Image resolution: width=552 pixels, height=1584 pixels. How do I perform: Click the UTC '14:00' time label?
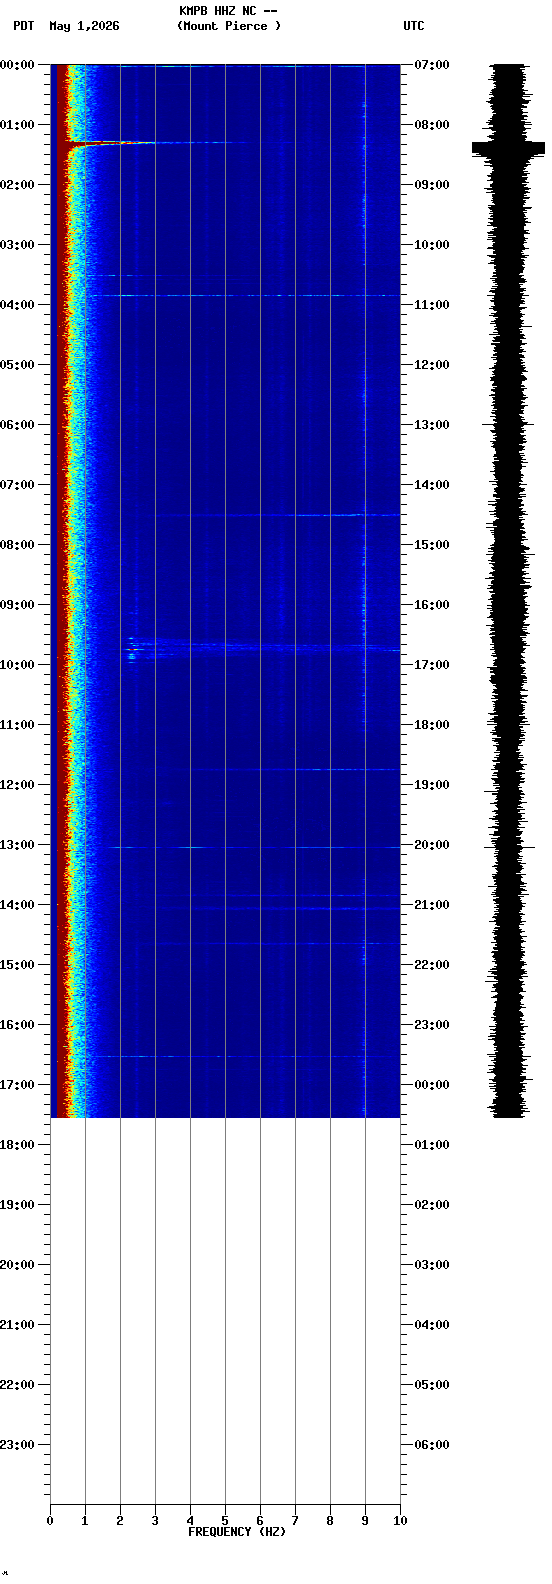pyautogui.click(x=431, y=485)
